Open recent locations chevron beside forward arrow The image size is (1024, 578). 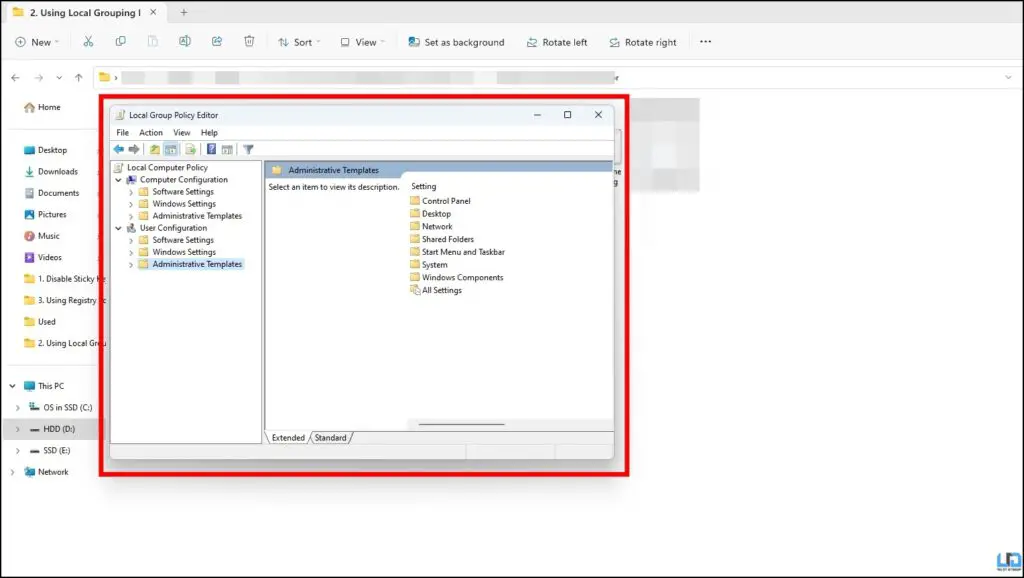(x=59, y=78)
